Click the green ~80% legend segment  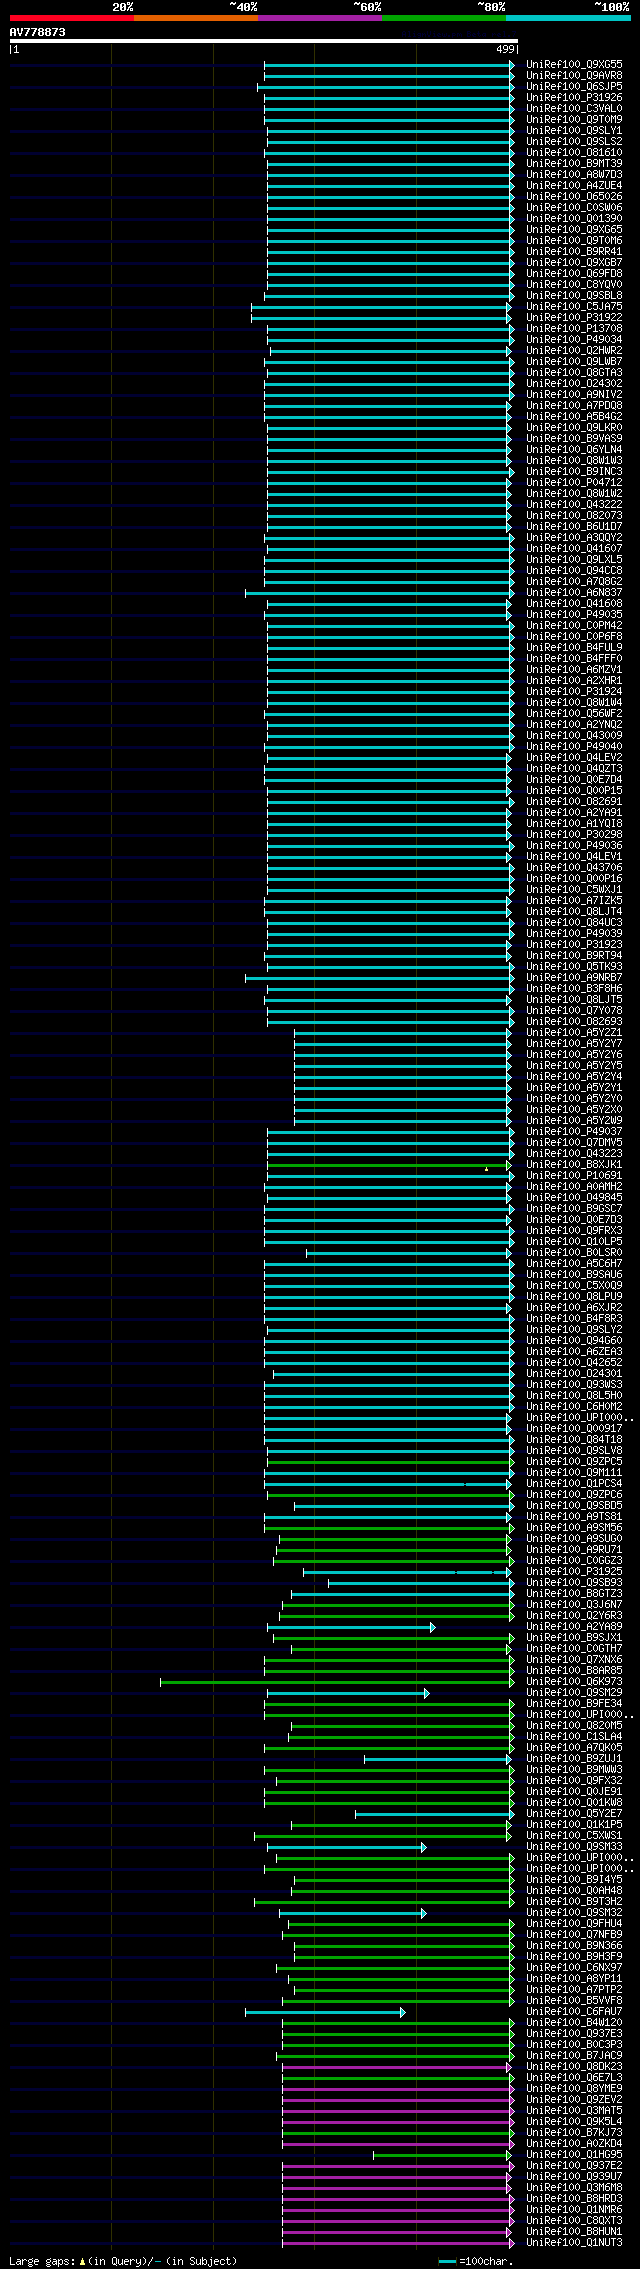click(x=444, y=18)
